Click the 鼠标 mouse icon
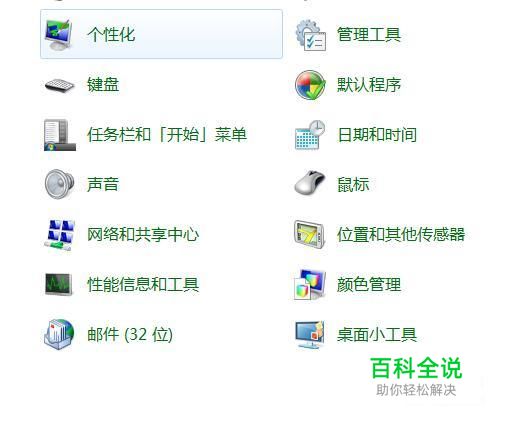The image size is (506, 429). 310,182
